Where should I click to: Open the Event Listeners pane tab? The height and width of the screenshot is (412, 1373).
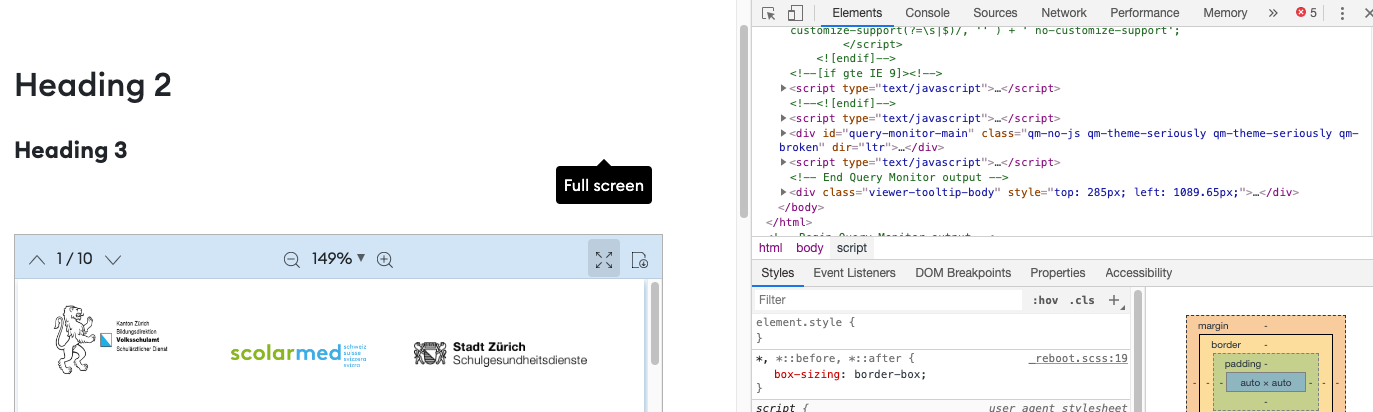coord(852,273)
